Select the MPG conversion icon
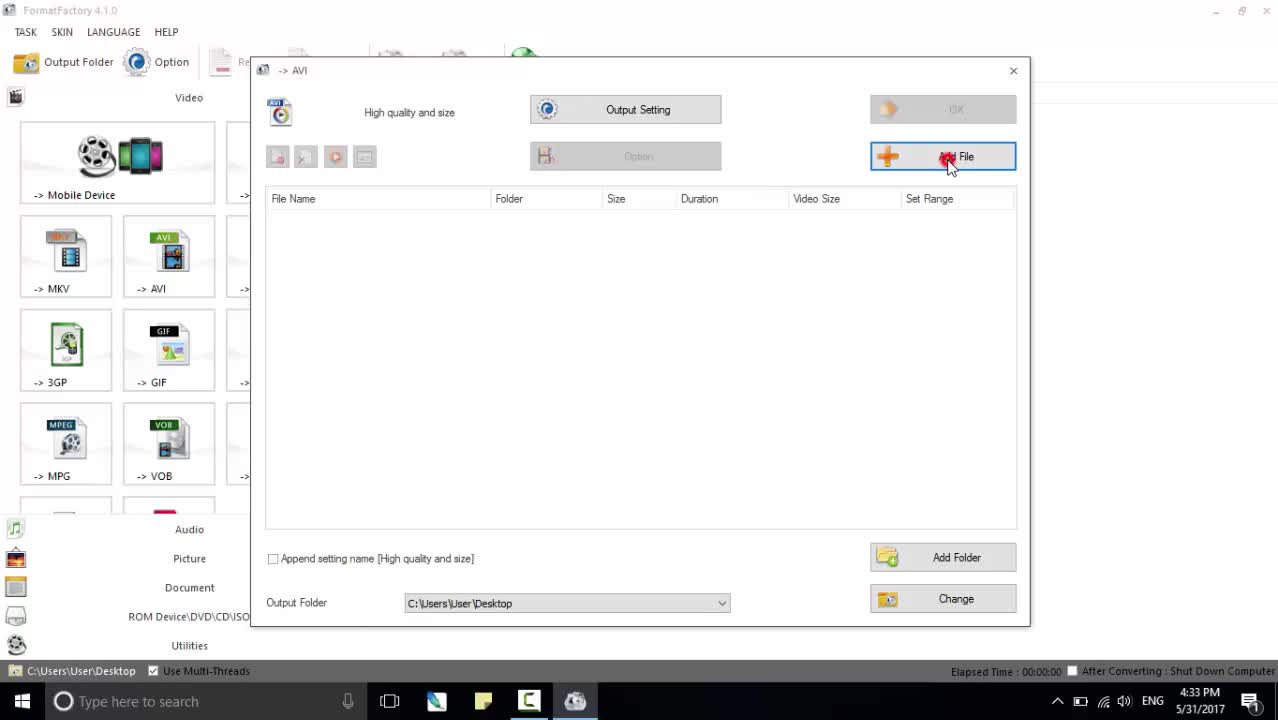This screenshot has height=720, width=1278. [66, 445]
